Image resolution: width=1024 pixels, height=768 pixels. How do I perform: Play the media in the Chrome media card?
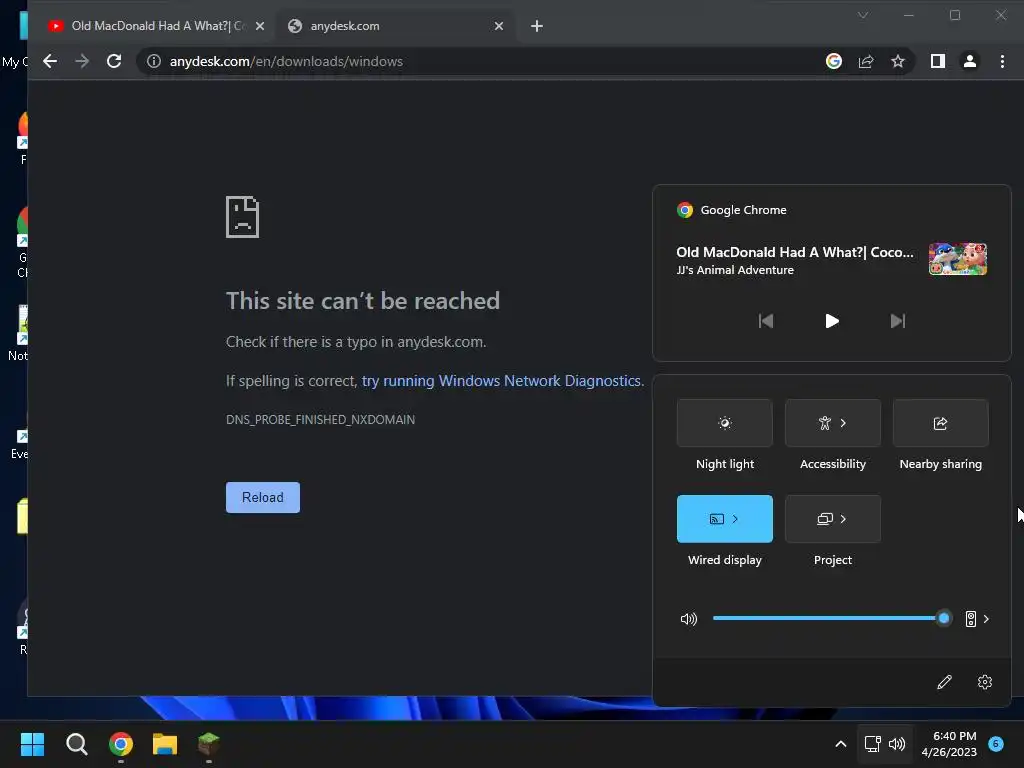[831, 321]
